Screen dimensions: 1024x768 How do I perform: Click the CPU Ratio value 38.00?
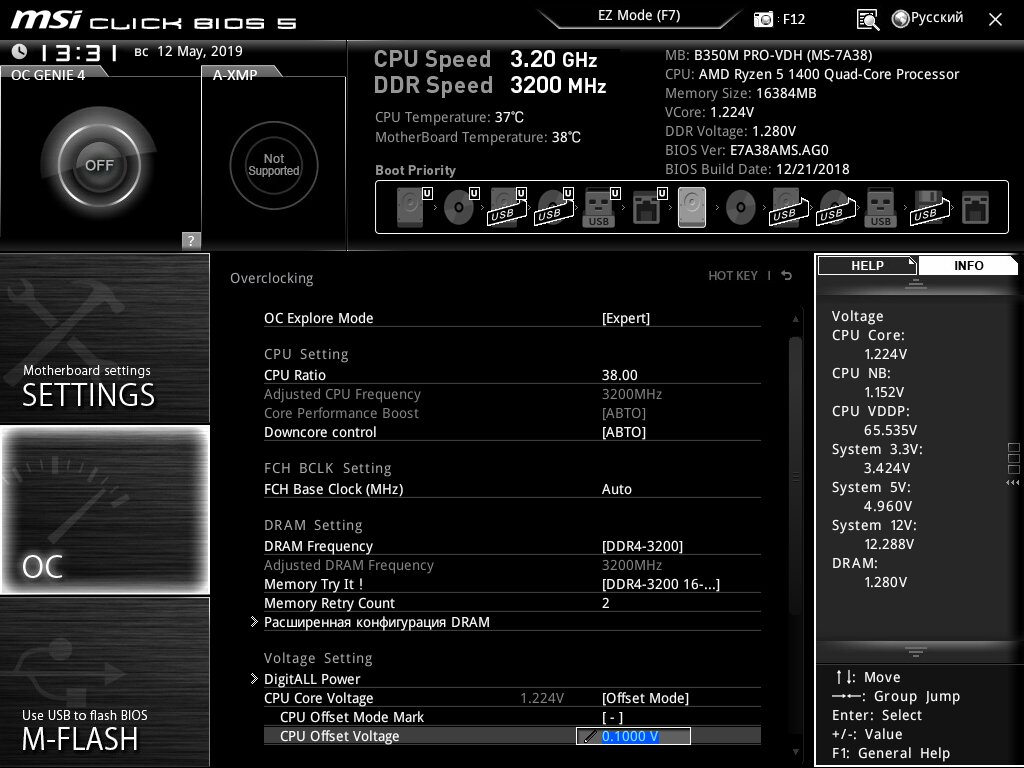pyautogui.click(x=620, y=375)
